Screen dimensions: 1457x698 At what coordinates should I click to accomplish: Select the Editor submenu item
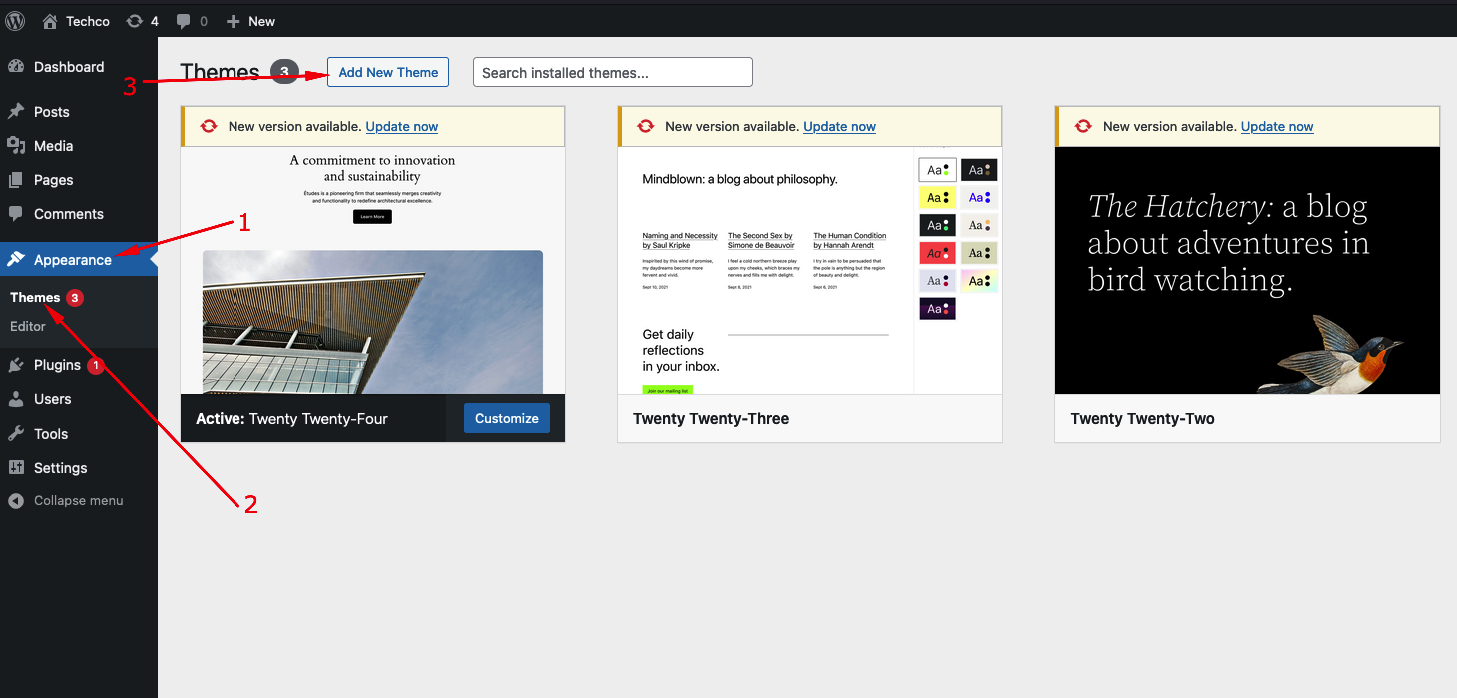point(28,326)
